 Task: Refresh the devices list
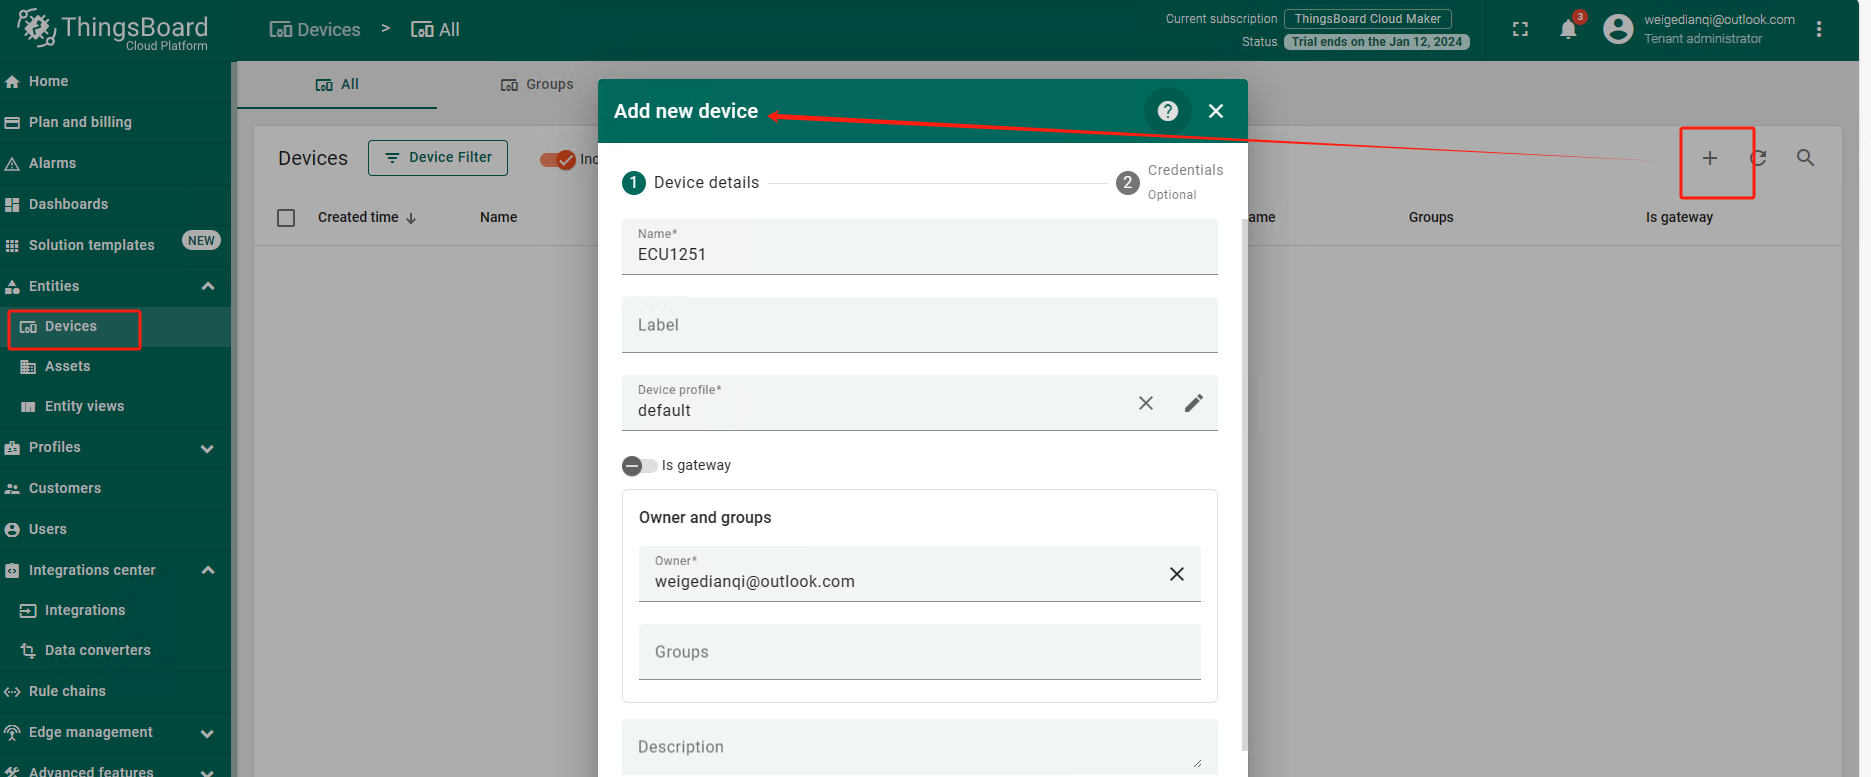point(1757,158)
